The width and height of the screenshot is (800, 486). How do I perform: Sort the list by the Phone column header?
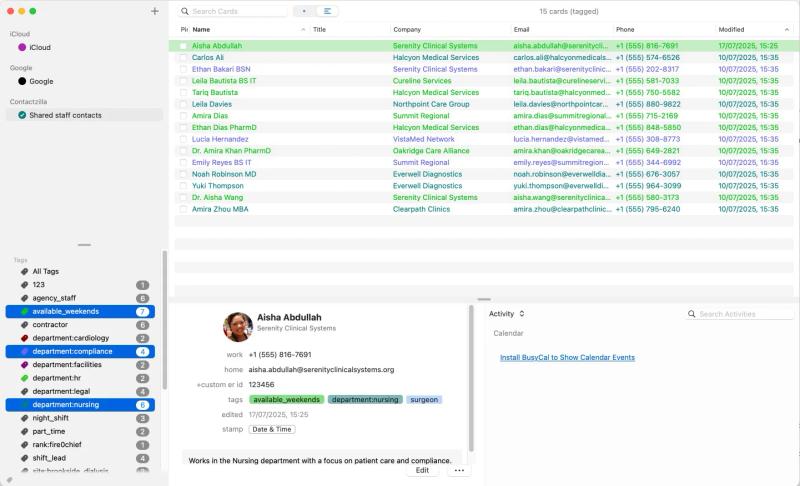[664, 30]
